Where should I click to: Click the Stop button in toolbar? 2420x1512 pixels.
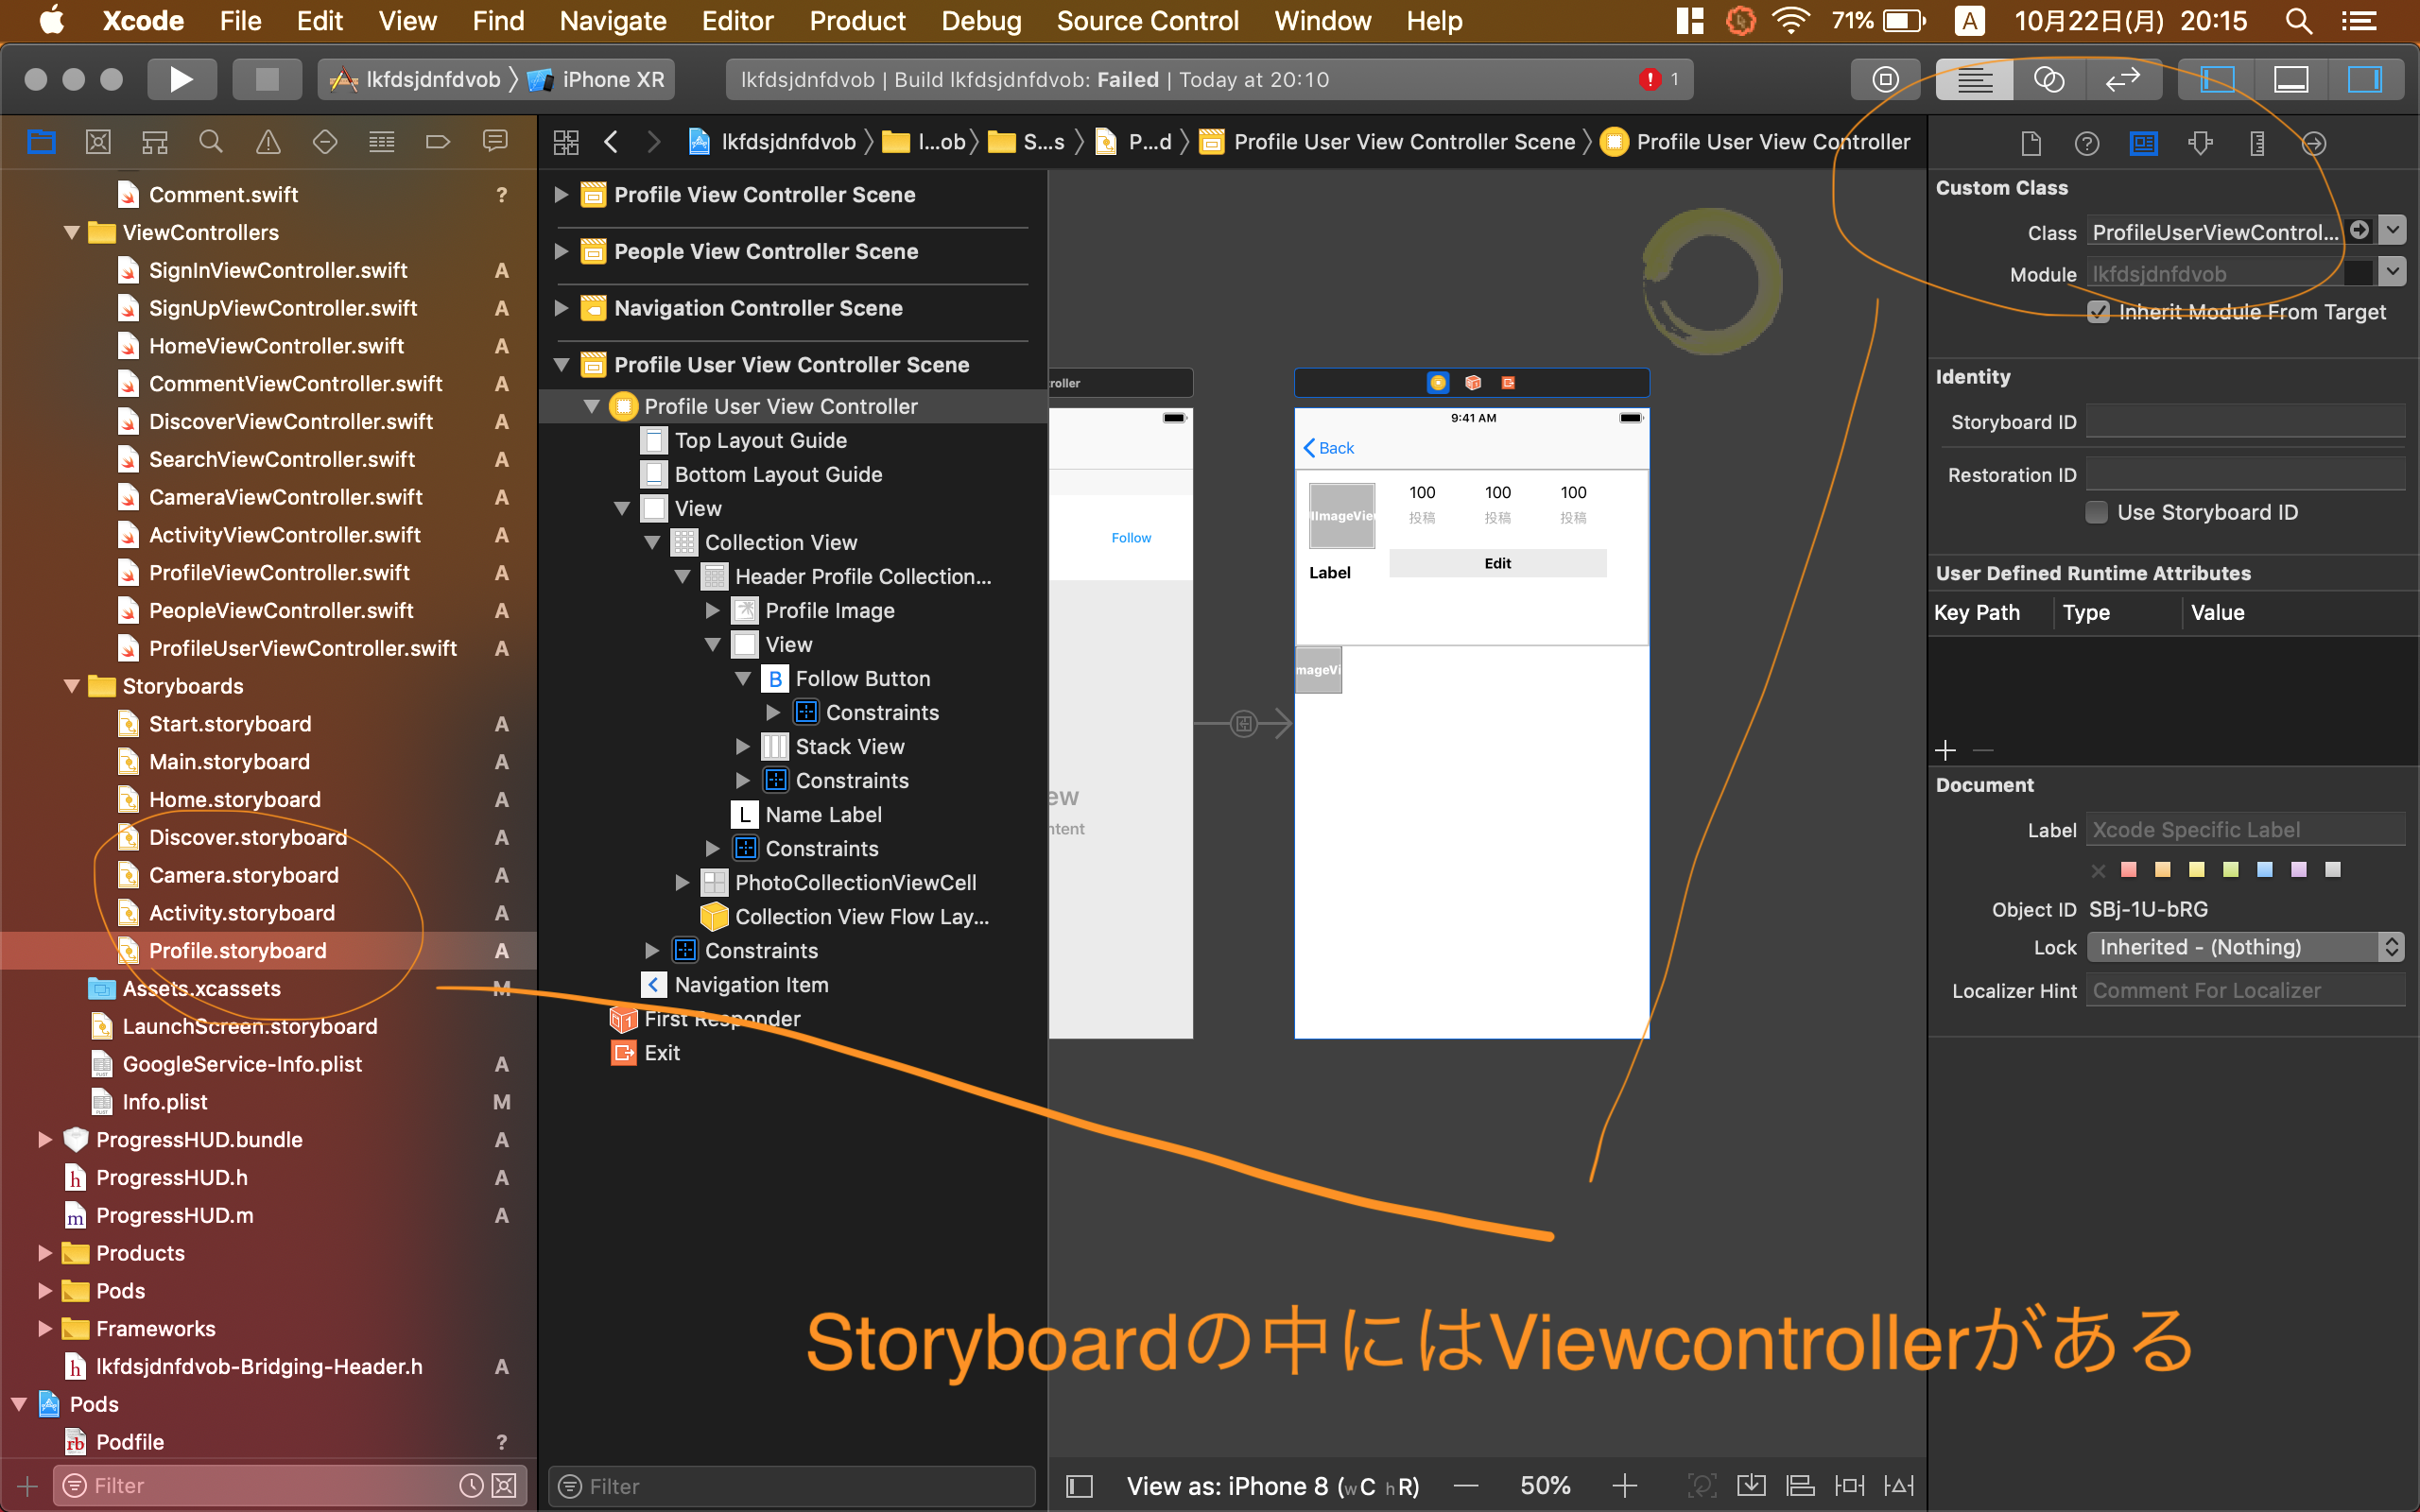click(x=266, y=79)
